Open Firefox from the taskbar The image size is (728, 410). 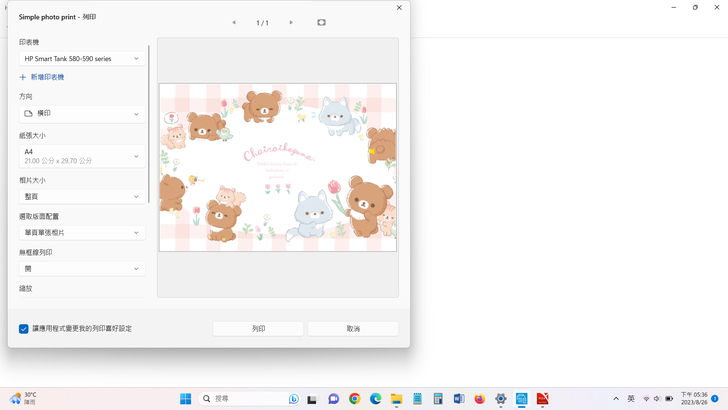[480, 399]
